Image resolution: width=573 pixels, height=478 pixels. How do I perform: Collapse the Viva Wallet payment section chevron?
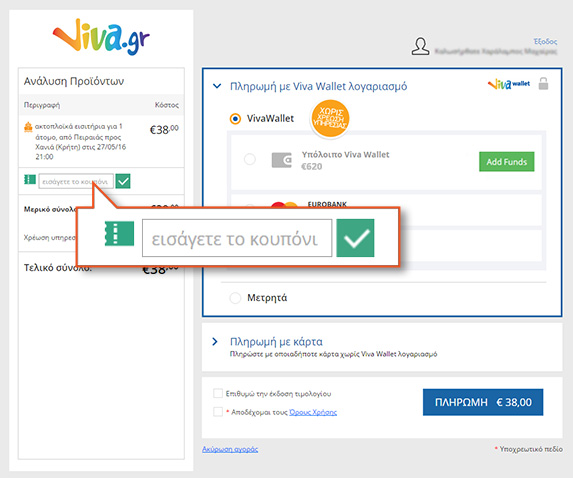click(217, 86)
